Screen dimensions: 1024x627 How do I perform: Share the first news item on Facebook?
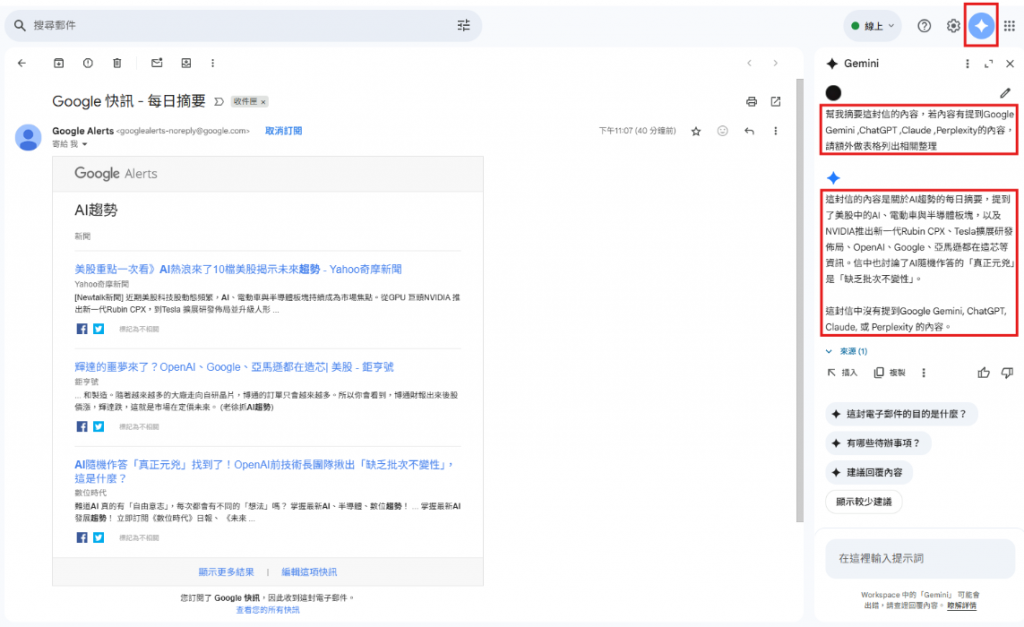[x=82, y=329]
